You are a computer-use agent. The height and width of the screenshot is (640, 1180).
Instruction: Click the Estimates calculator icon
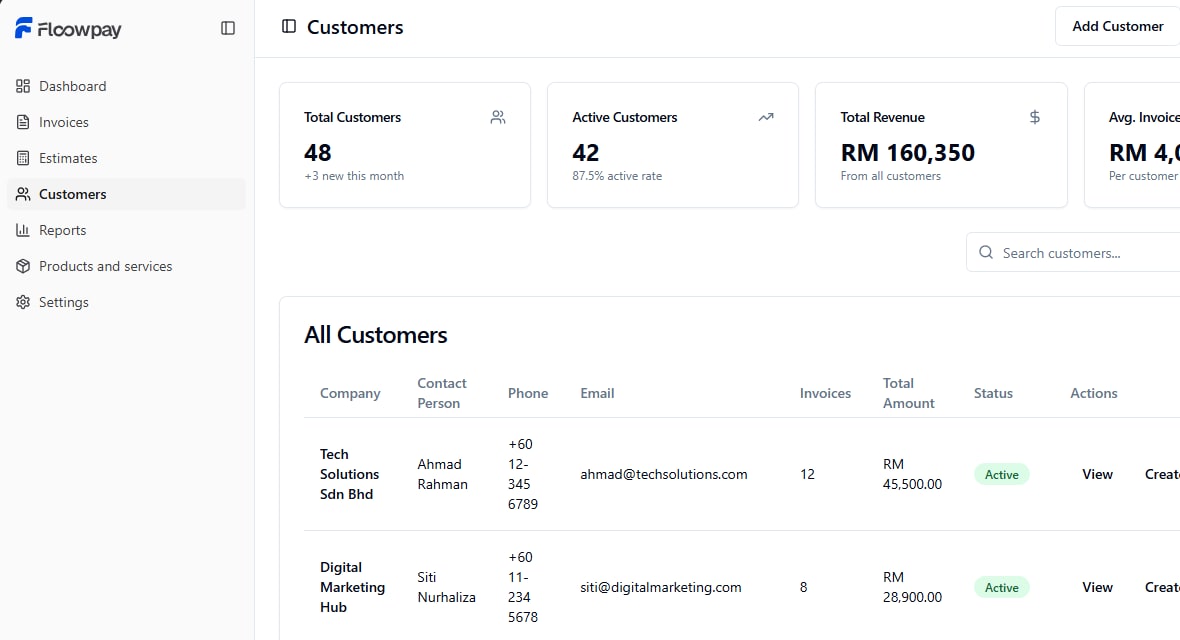23,158
